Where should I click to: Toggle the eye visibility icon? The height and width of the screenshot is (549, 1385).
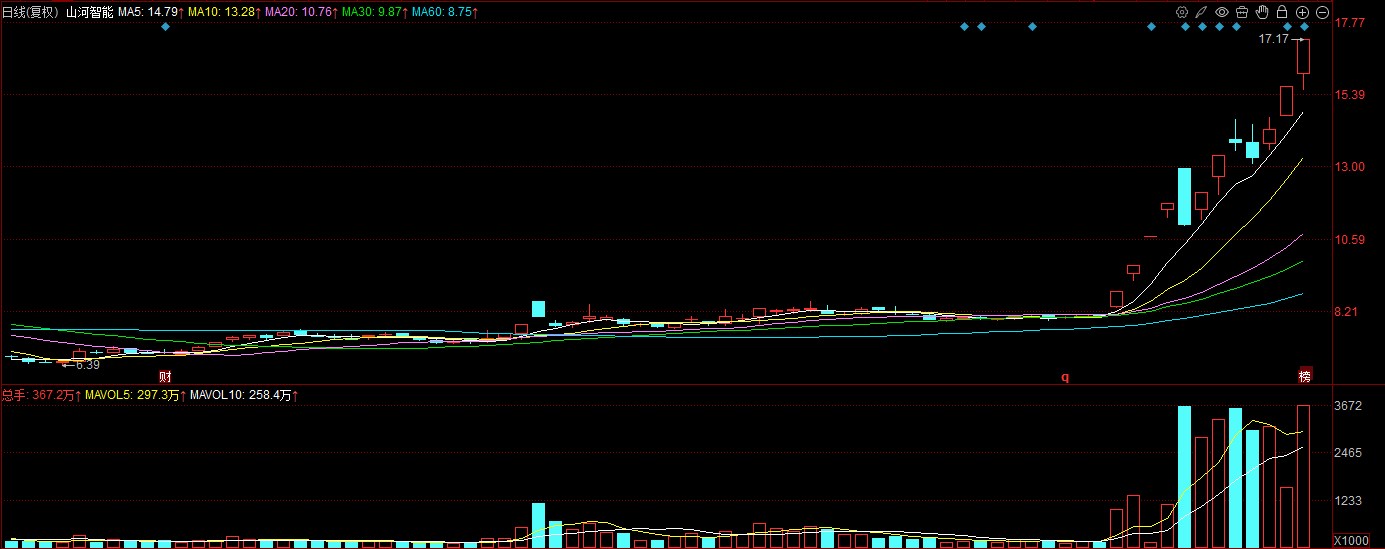pyautogui.click(x=1221, y=12)
